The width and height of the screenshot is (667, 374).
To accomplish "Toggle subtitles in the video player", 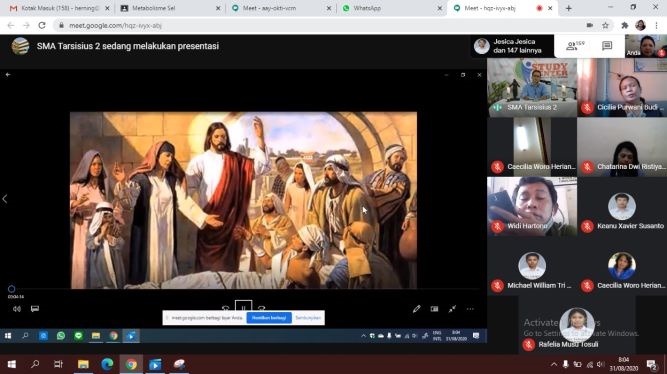I will (35, 309).
